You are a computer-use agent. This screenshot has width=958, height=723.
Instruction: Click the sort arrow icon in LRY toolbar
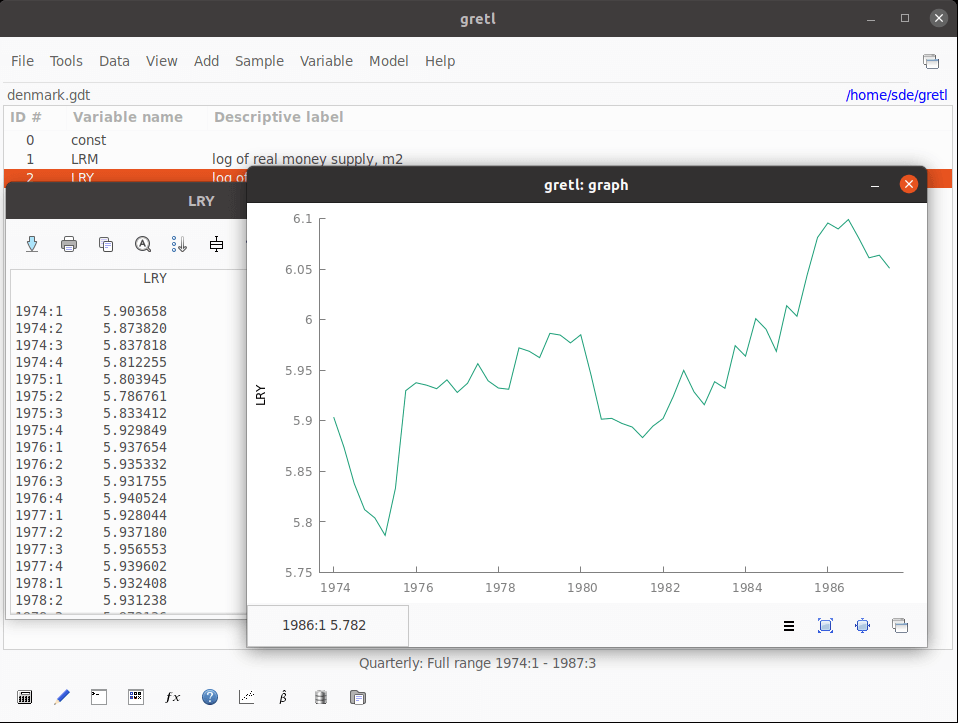(179, 244)
